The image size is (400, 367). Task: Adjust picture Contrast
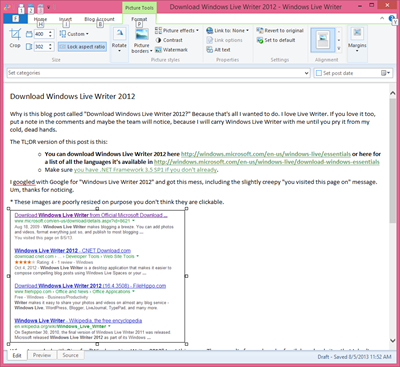tap(169, 40)
